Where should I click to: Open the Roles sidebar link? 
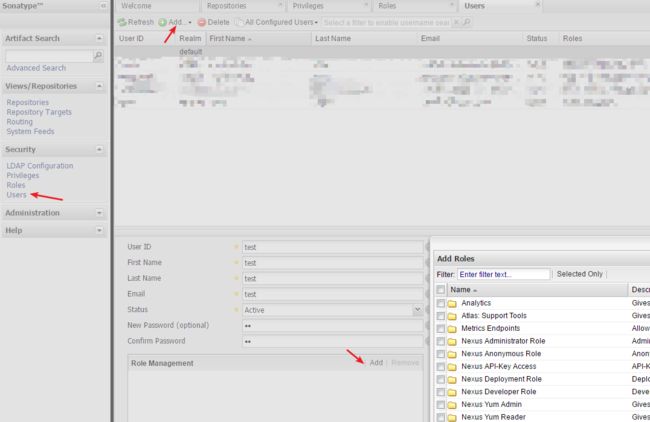16,185
